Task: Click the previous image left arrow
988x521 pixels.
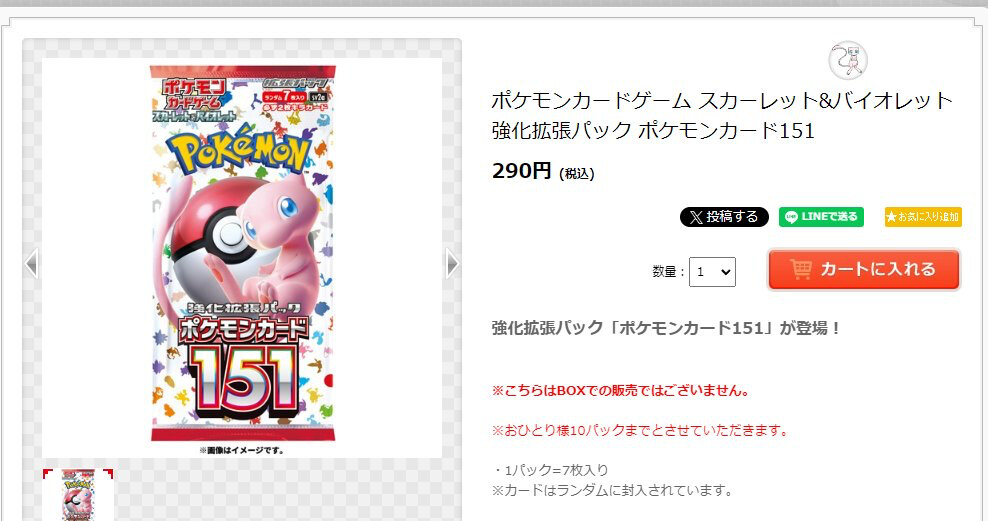Action: coord(32,263)
